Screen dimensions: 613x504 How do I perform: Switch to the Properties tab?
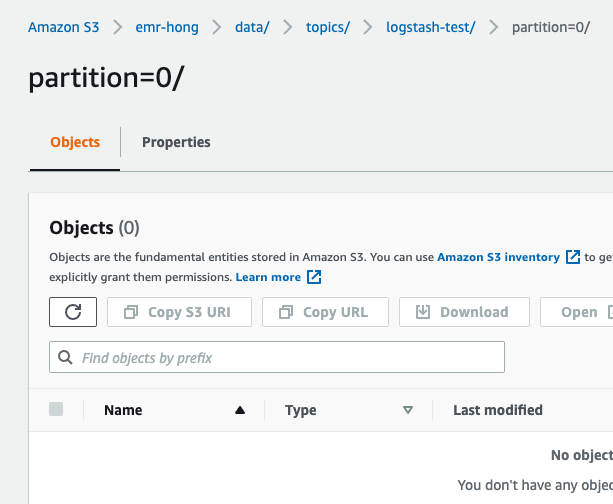click(176, 142)
